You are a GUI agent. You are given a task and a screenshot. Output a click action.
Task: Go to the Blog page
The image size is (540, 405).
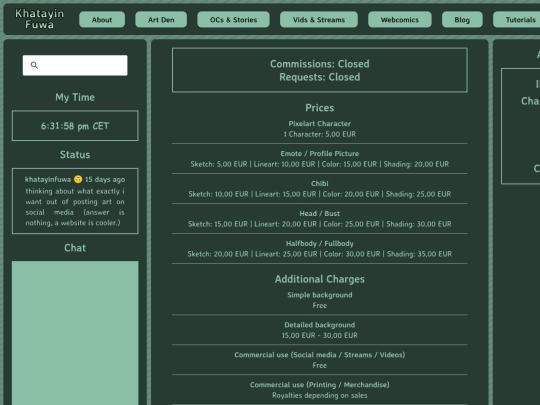click(462, 20)
